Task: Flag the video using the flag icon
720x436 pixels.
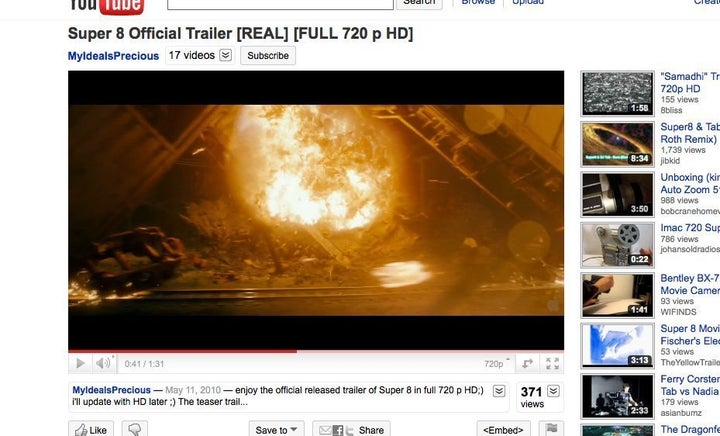Action: (x=551, y=429)
